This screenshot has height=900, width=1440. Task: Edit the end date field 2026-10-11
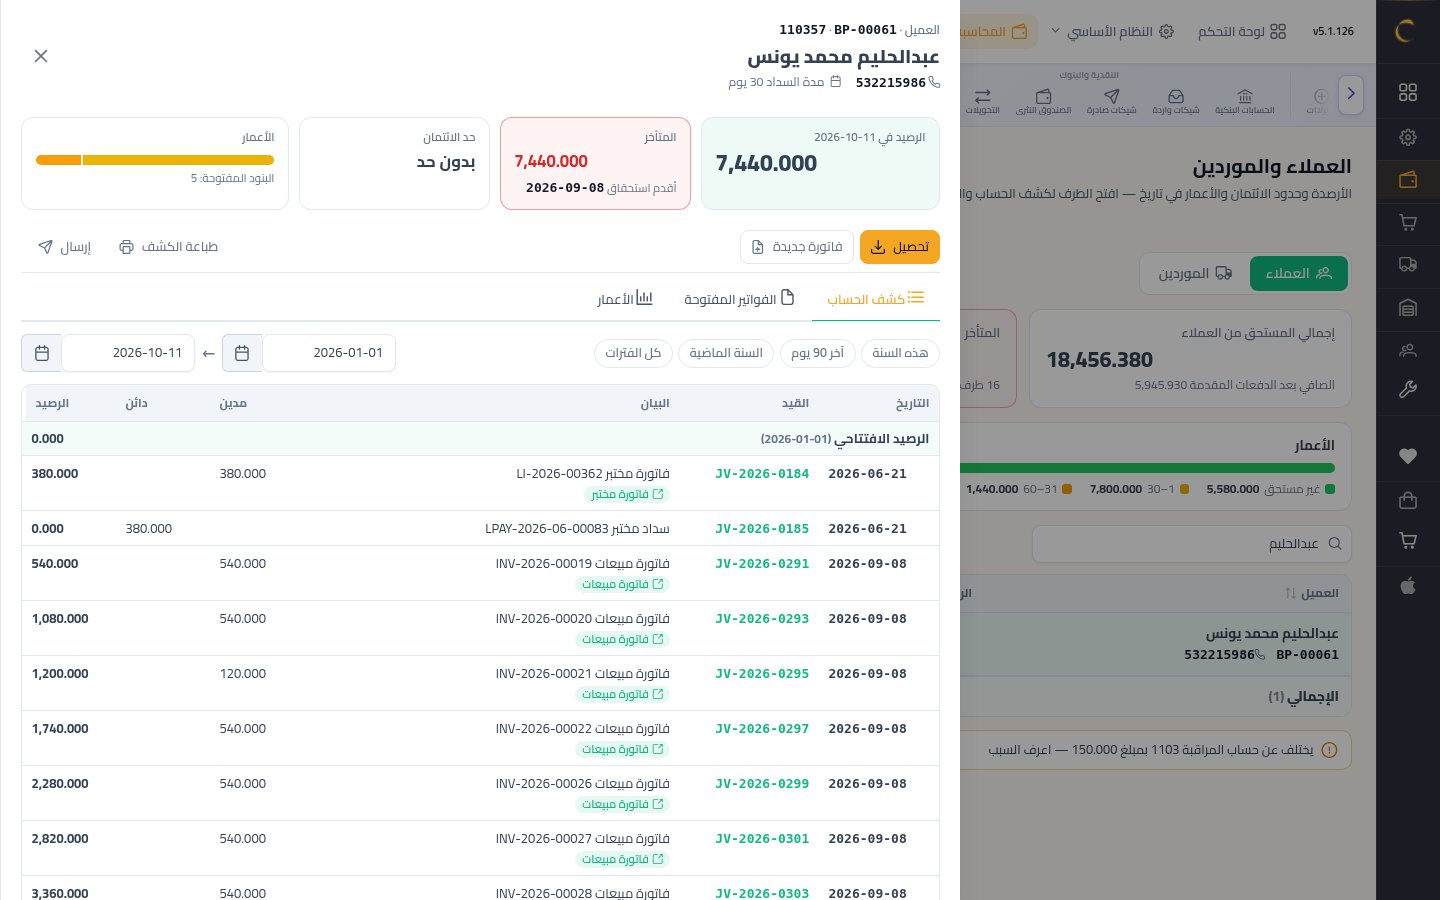pos(128,353)
